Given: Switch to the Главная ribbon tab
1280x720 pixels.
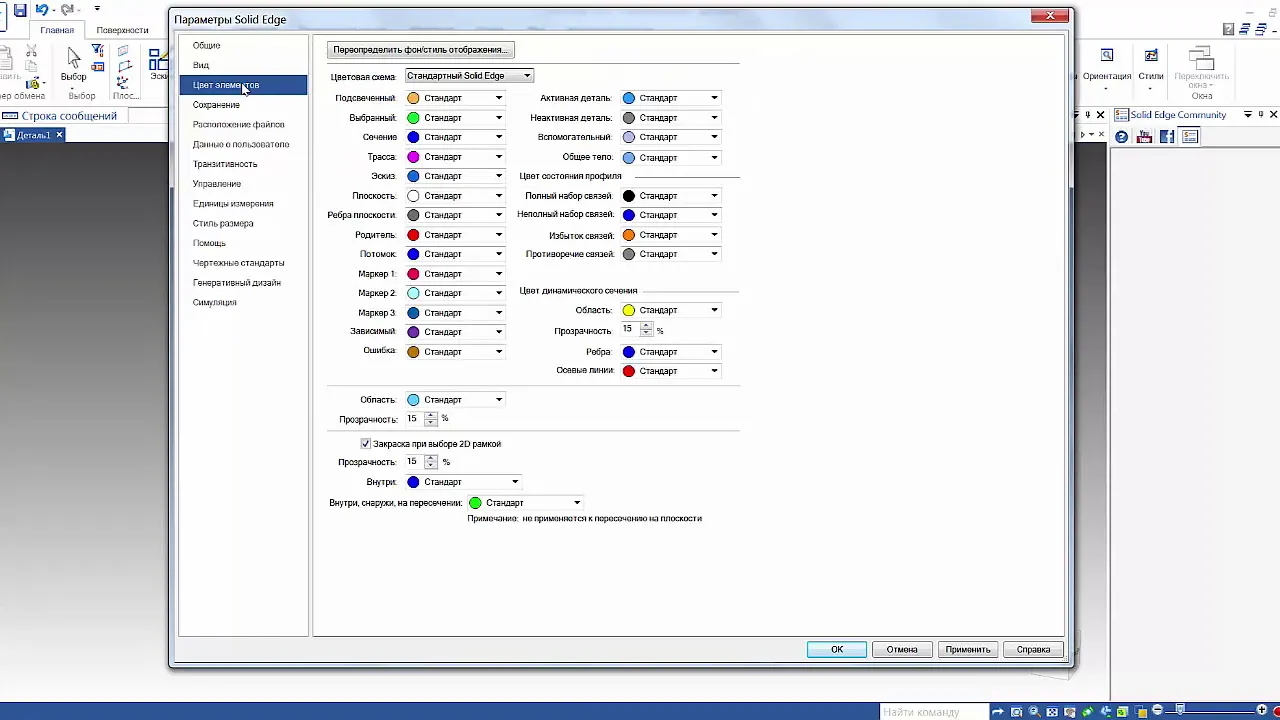Looking at the screenshot, I should [57, 30].
